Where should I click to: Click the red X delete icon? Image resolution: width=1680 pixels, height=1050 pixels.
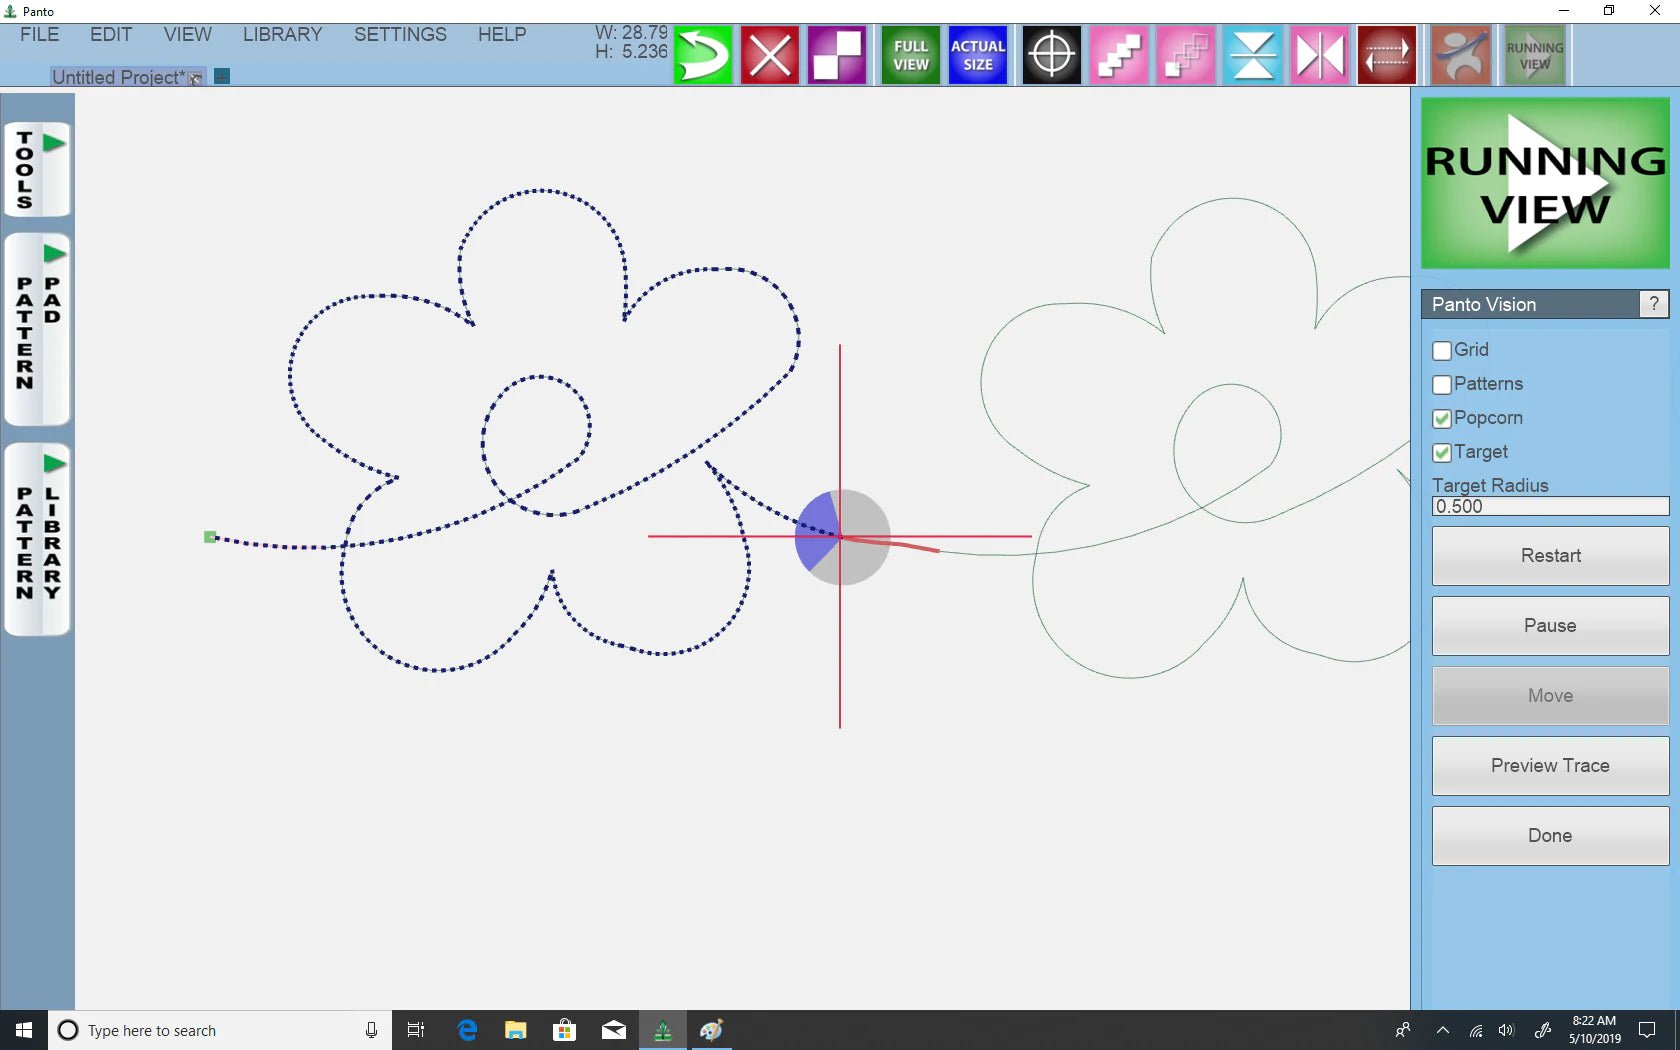pos(769,55)
